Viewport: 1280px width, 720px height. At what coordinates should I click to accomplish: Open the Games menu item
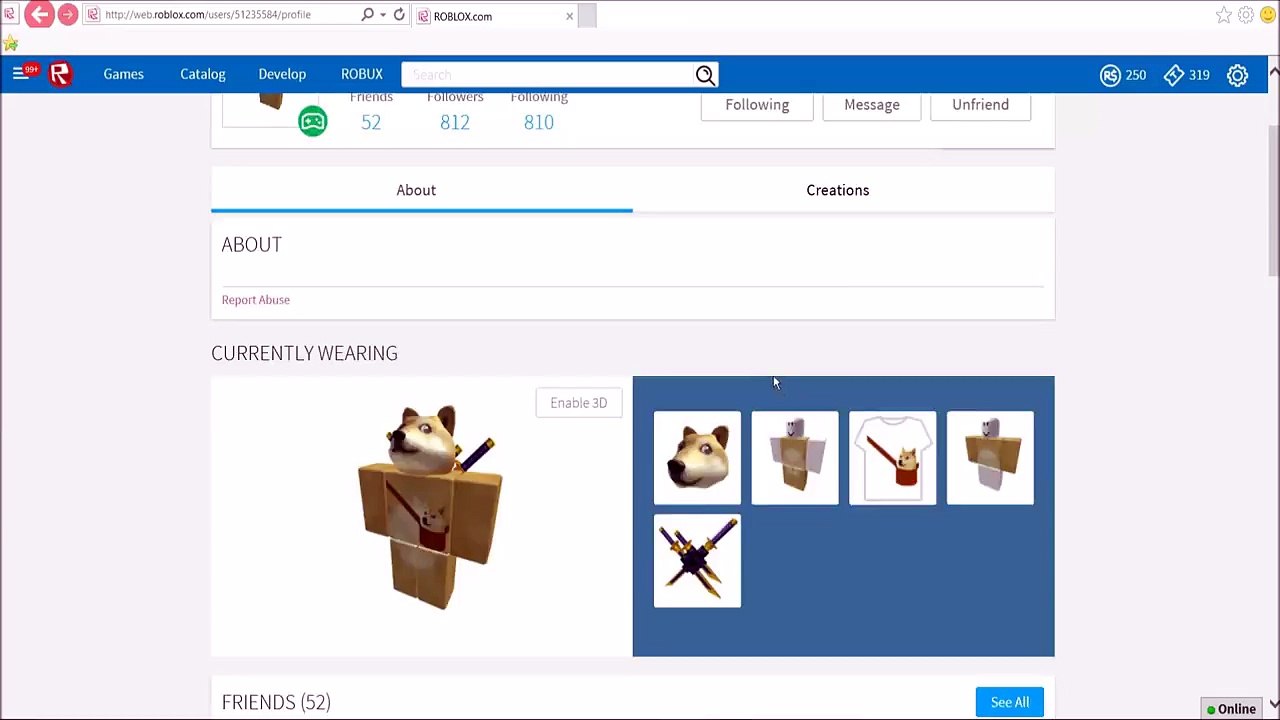point(124,74)
